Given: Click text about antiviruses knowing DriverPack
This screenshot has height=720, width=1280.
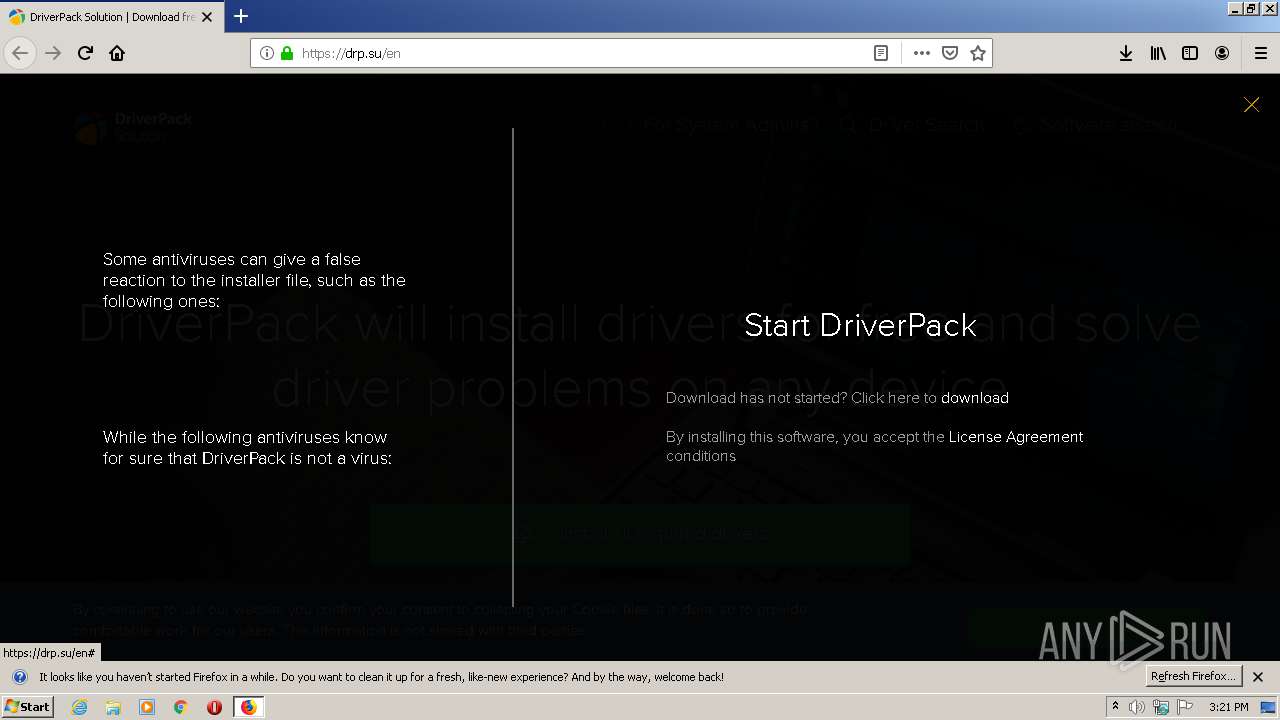Looking at the screenshot, I should coord(247,448).
